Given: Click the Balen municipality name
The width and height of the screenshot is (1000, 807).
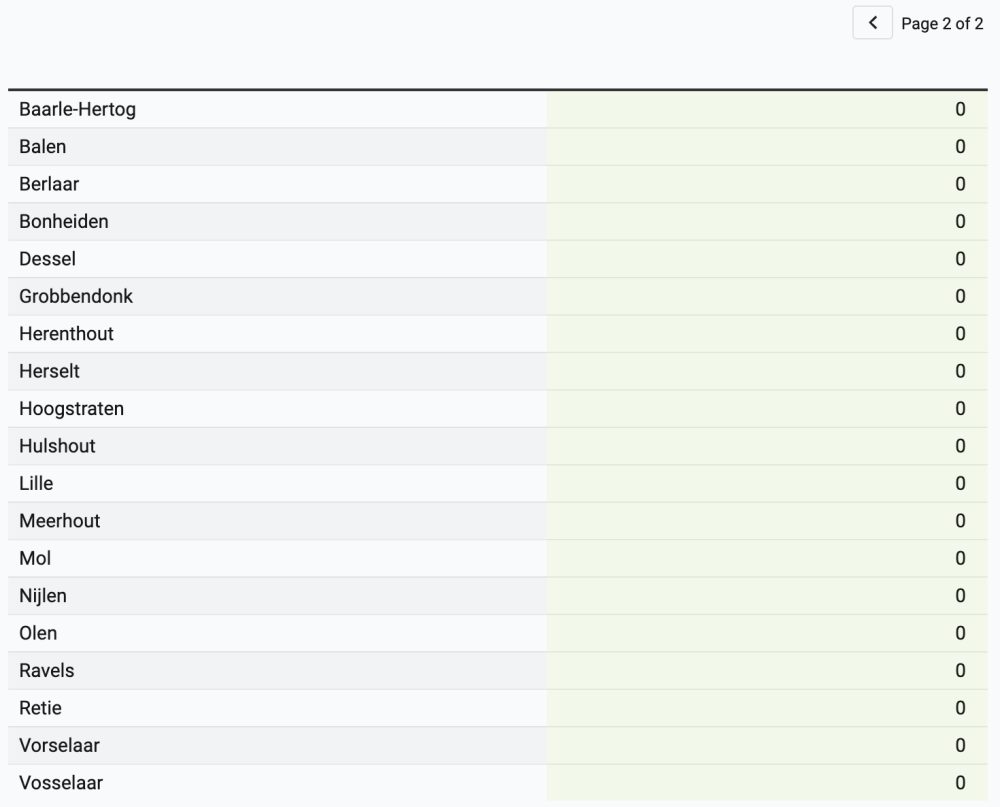Looking at the screenshot, I should (x=42, y=147).
